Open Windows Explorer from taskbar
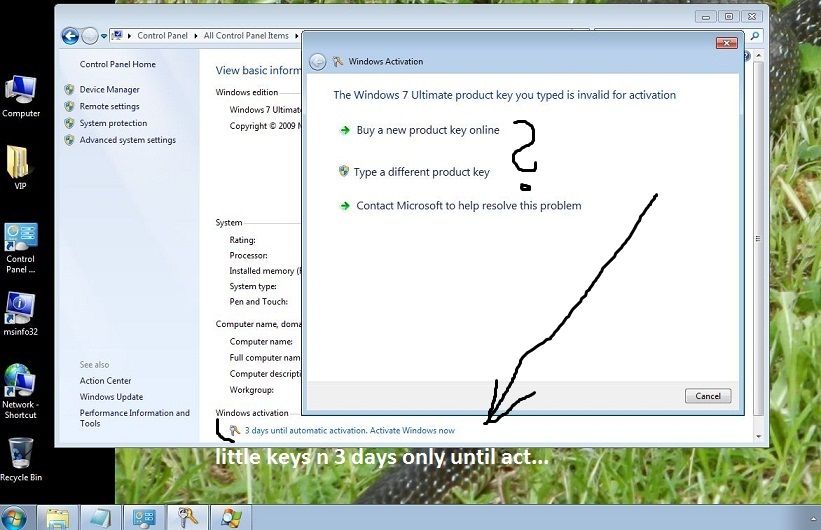This screenshot has height=530, width=821. [58, 518]
